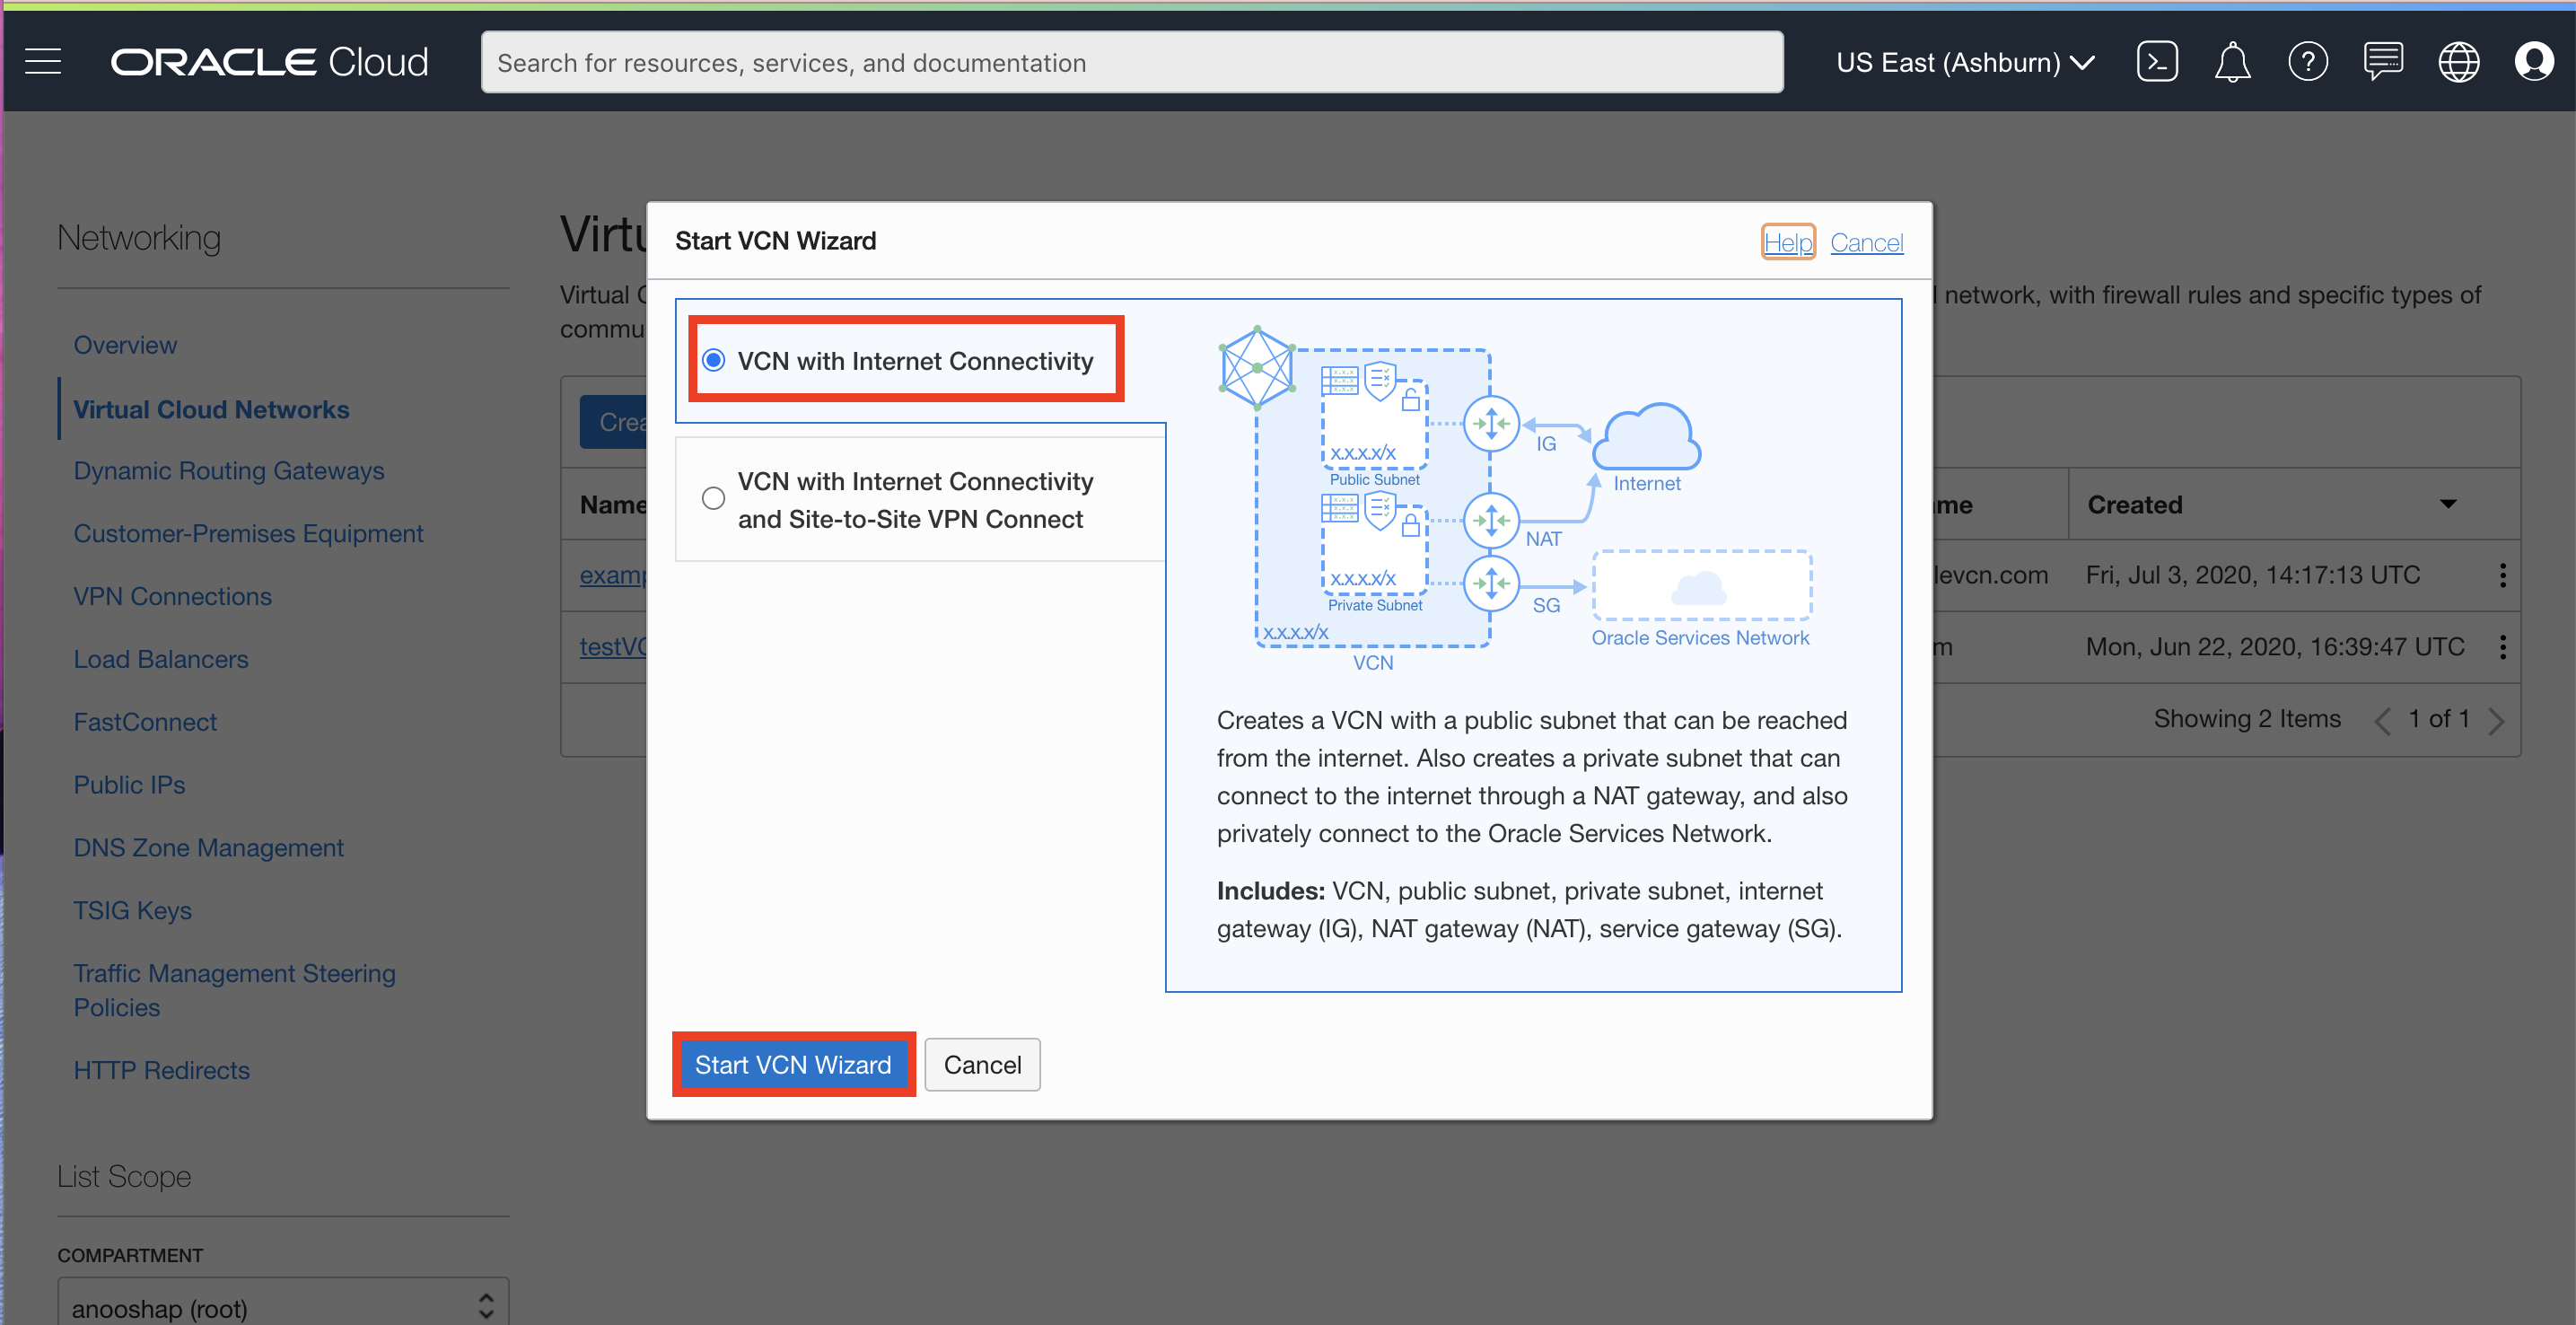Focus the resource search field
This screenshot has width=2576, height=1325.
coord(1131,62)
